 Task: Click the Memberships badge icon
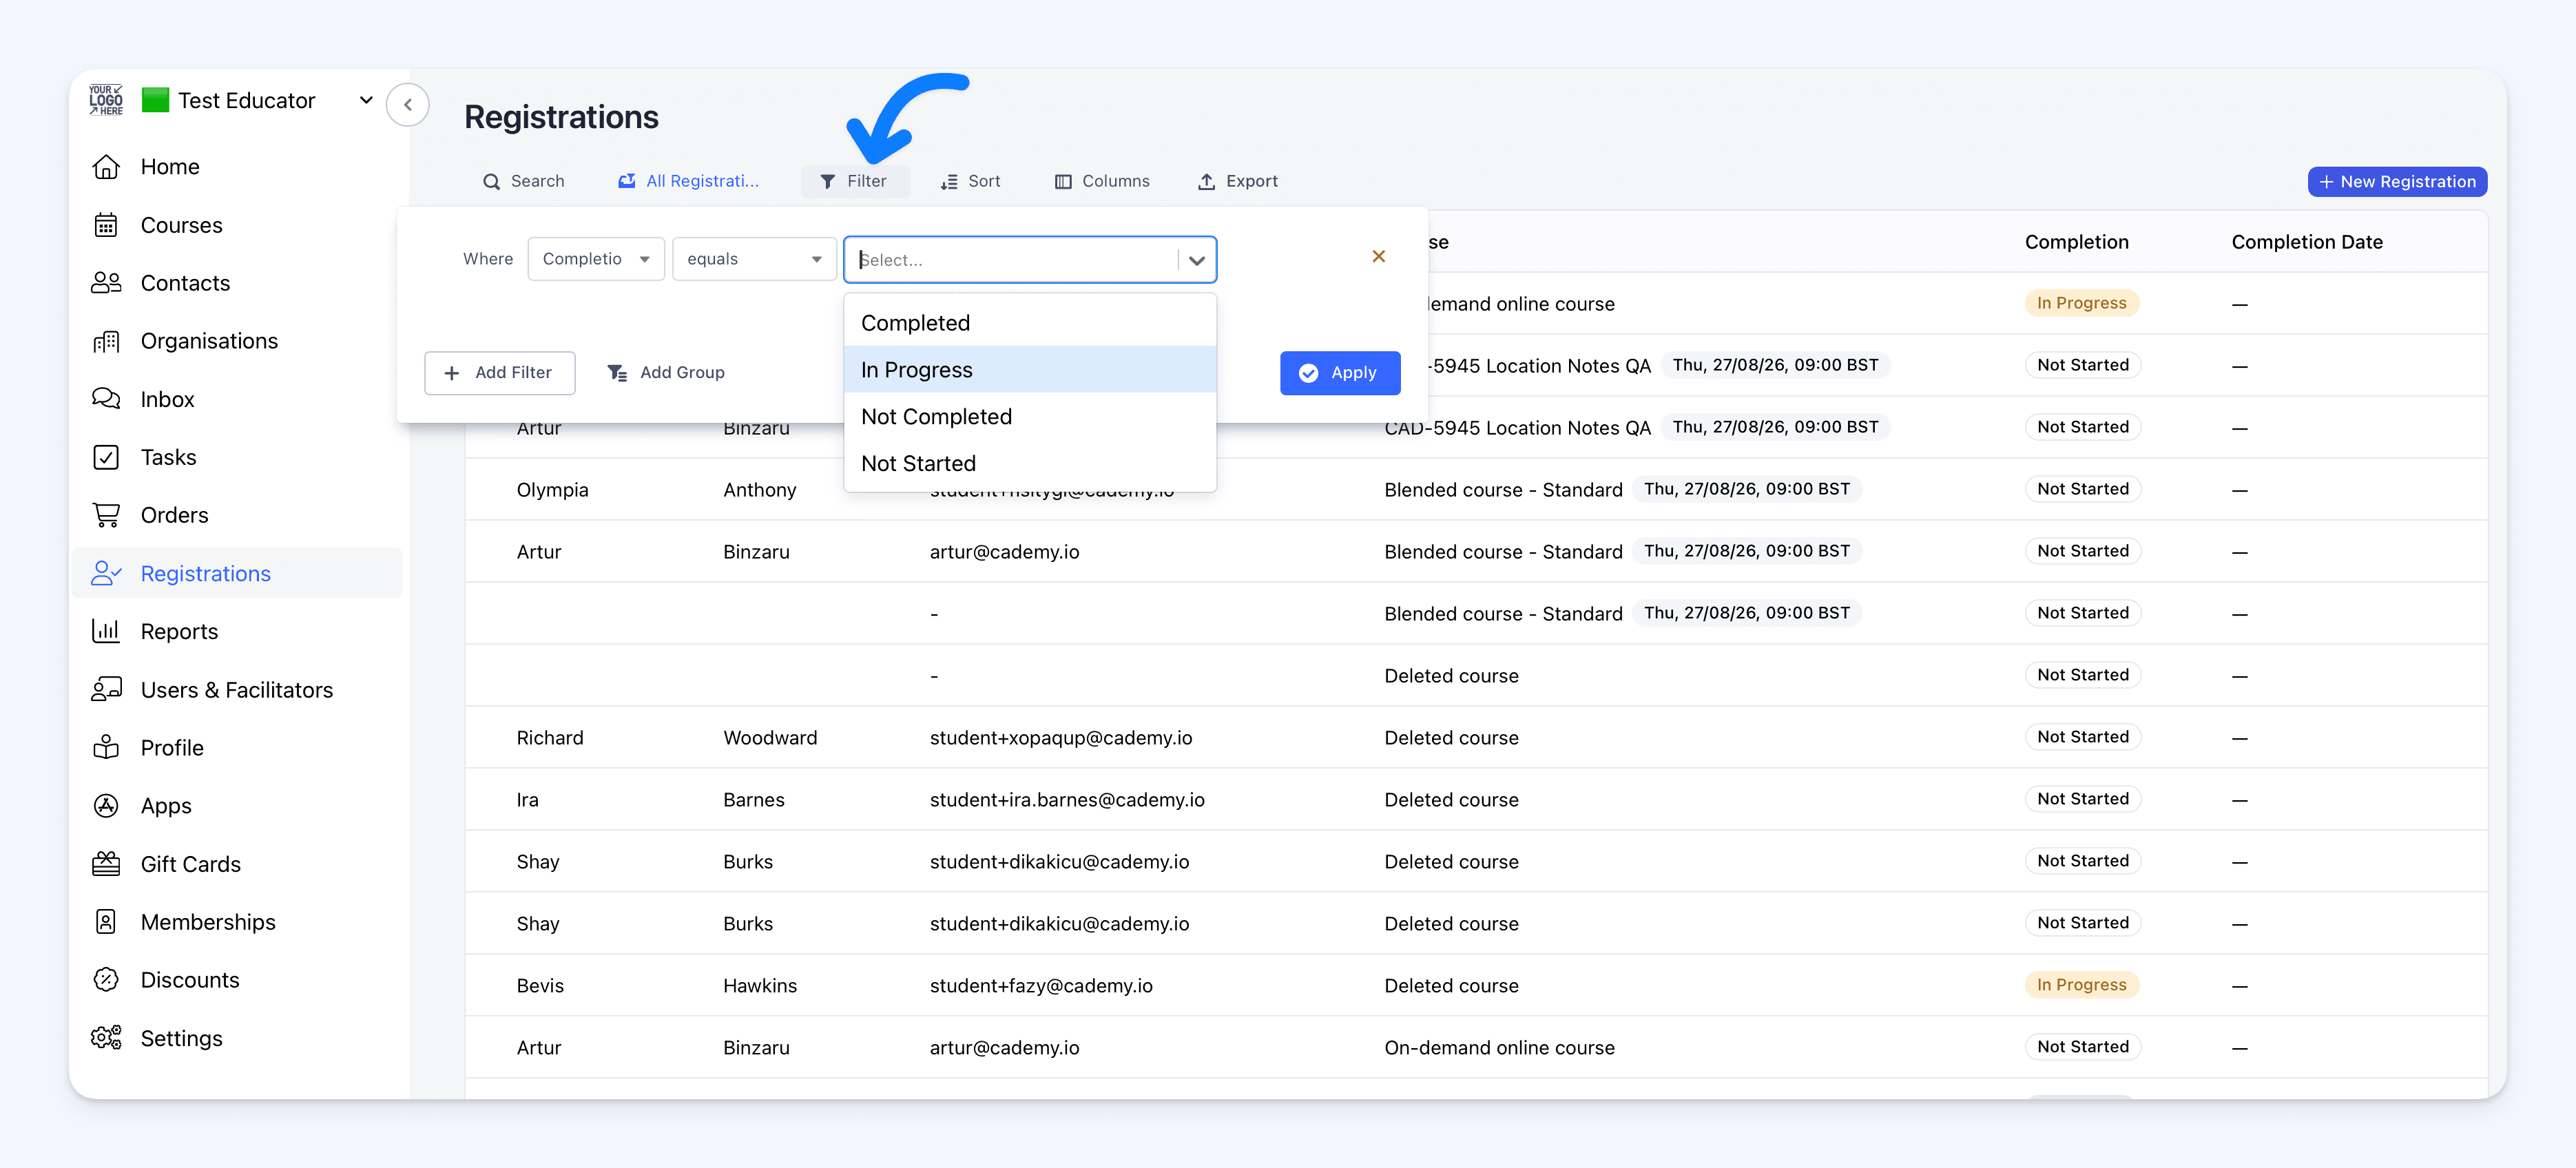[x=106, y=921]
